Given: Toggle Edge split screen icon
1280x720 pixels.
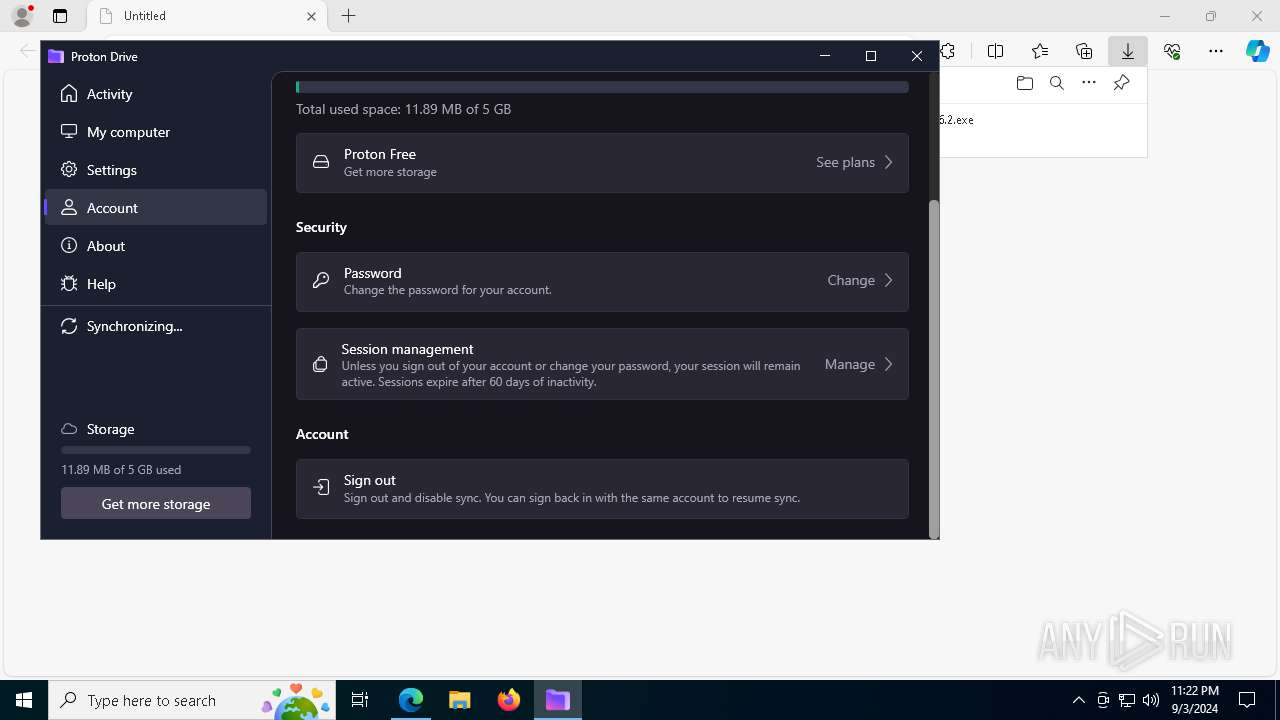Looking at the screenshot, I should 995,51.
